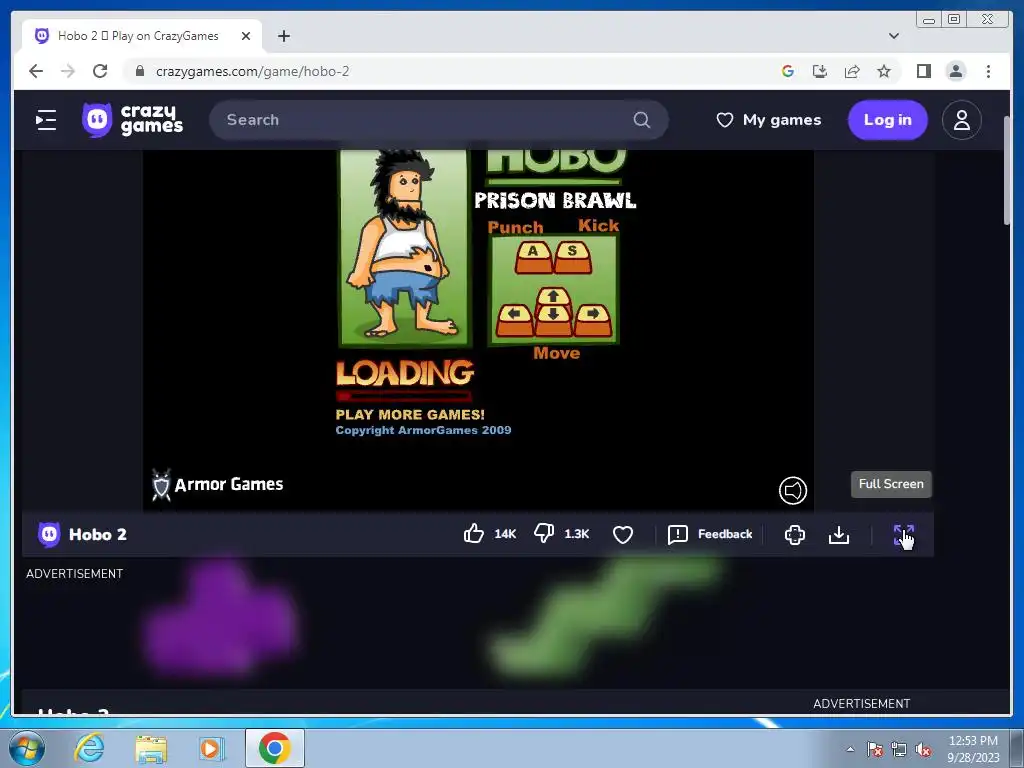
Task: Open My games favorites
Action: pyautogui.click(x=769, y=120)
